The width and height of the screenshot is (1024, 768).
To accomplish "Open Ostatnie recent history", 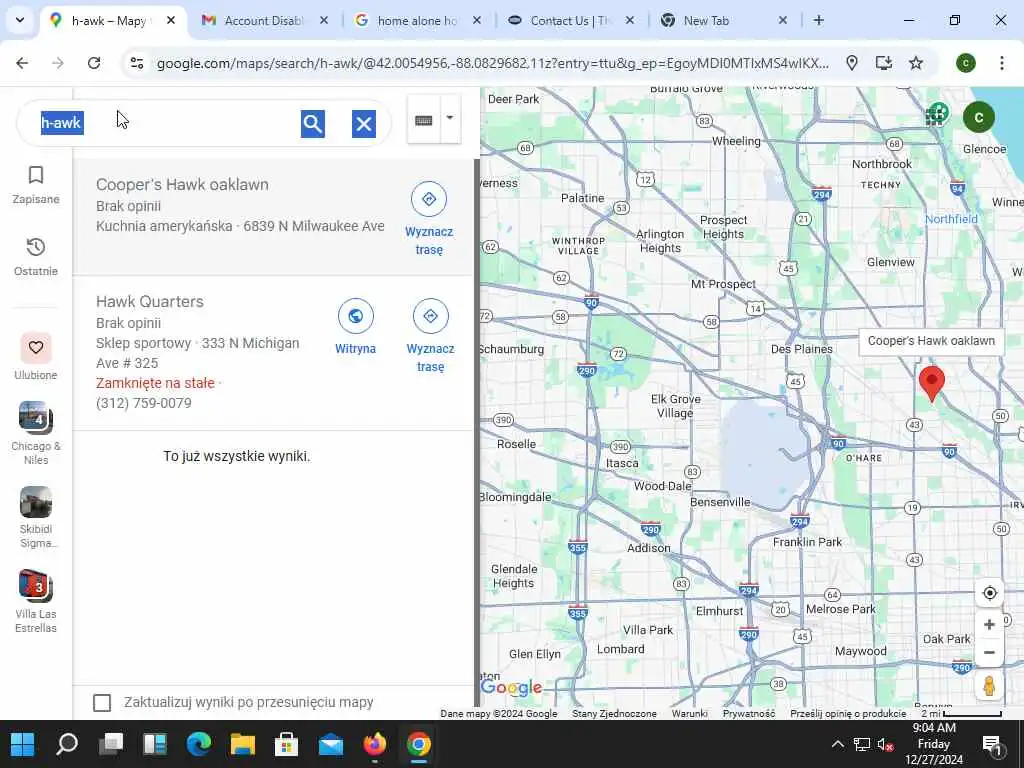I will point(36,257).
